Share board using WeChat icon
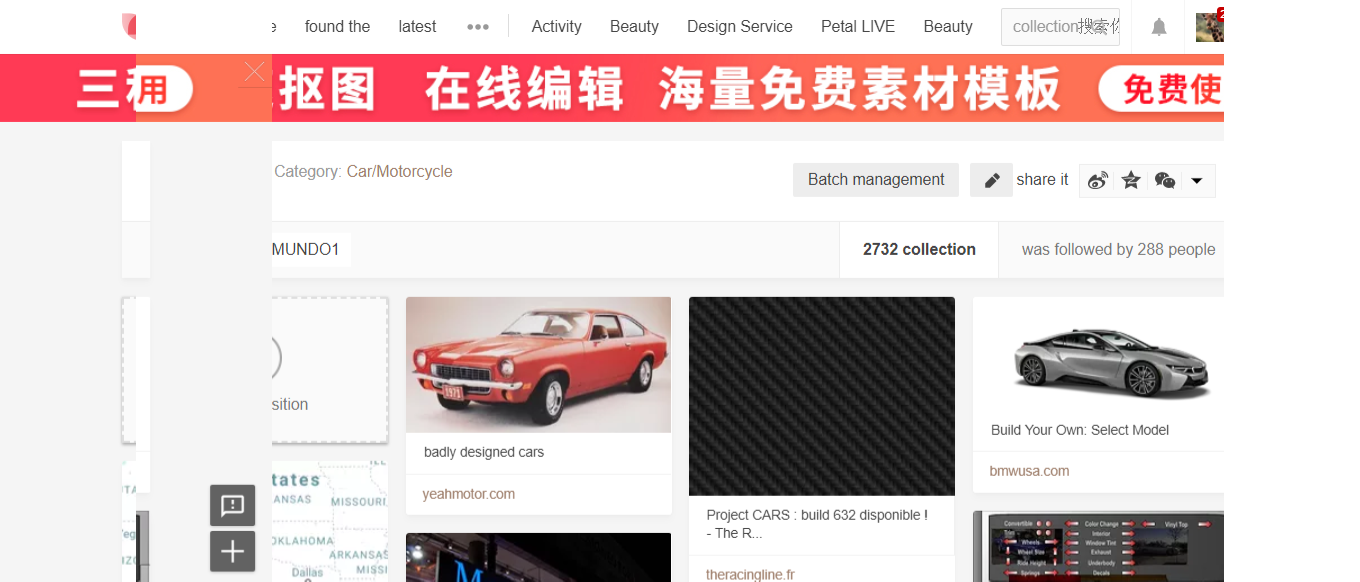The height and width of the screenshot is (582, 1360). (x=1164, y=180)
